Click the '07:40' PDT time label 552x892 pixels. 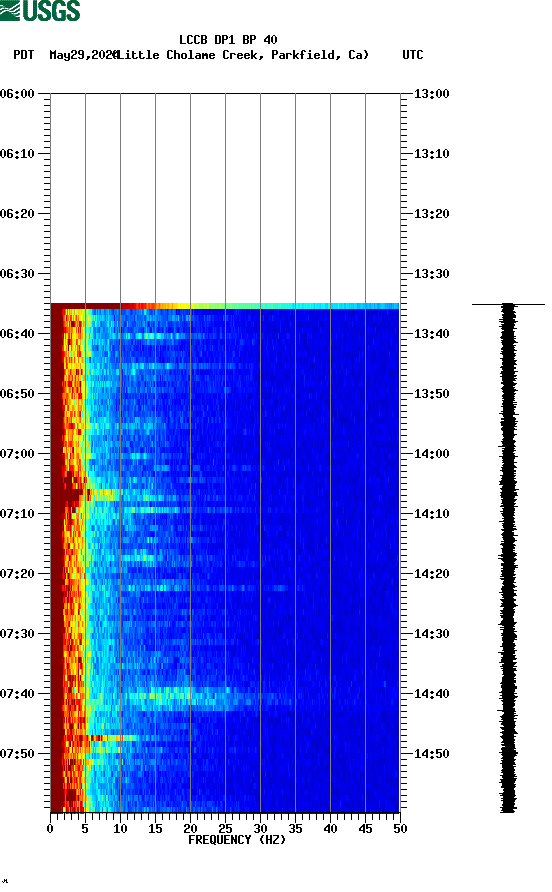[18, 694]
